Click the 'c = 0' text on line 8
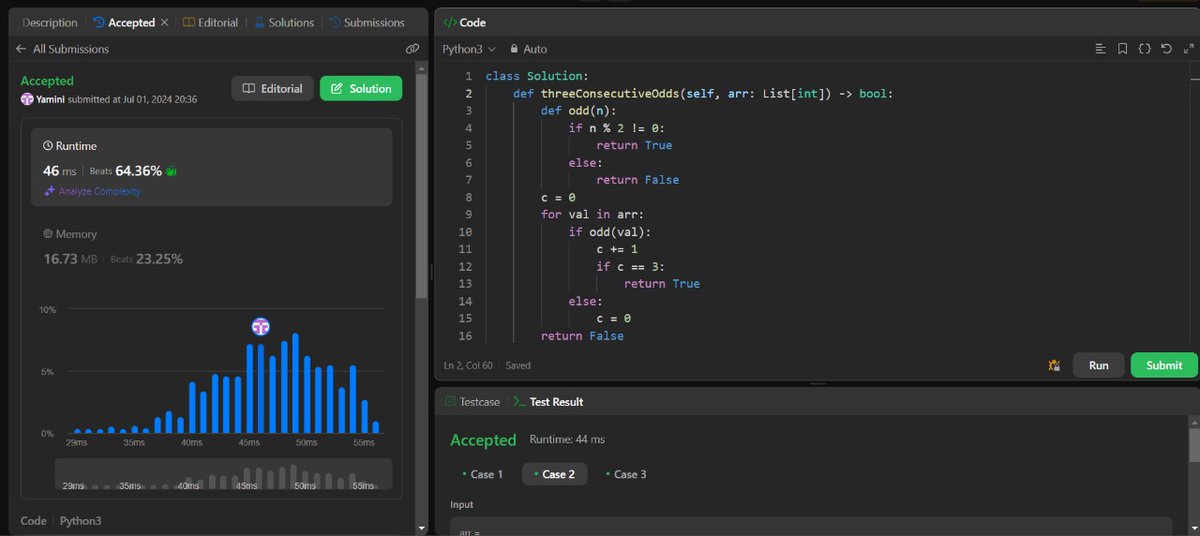 pyautogui.click(x=558, y=197)
